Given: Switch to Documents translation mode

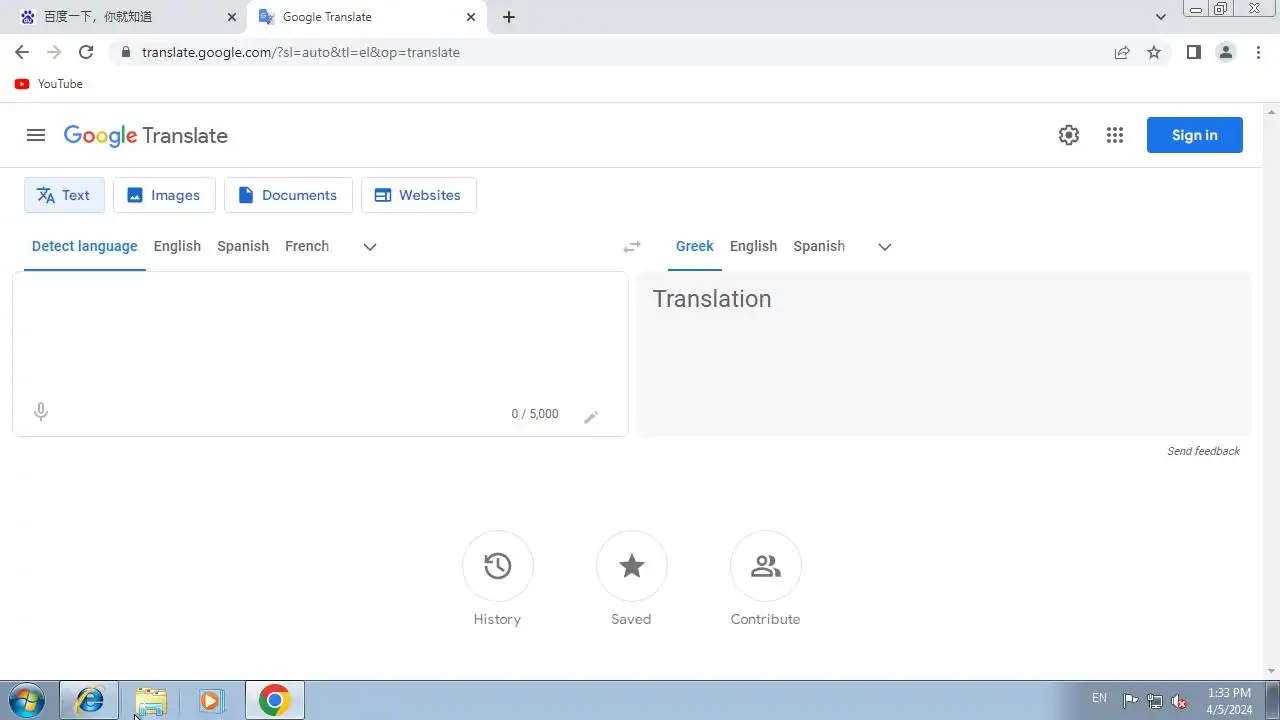Looking at the screenshot, I should (x=288, y=195).
